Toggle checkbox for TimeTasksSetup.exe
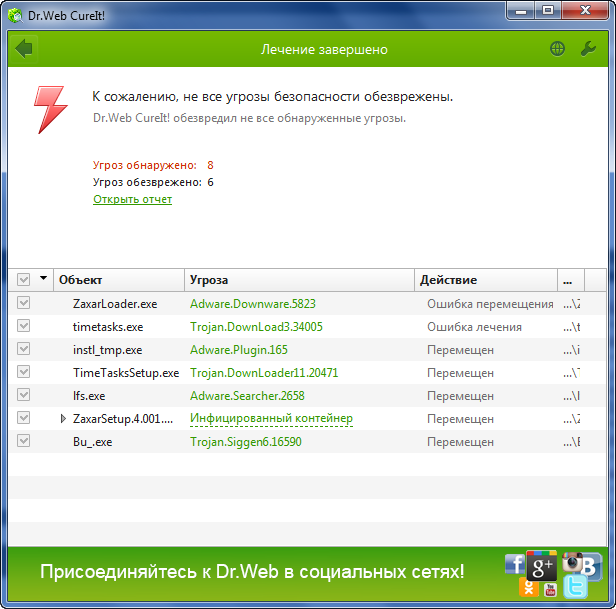616x609 pixels. (x=24, y=372)
